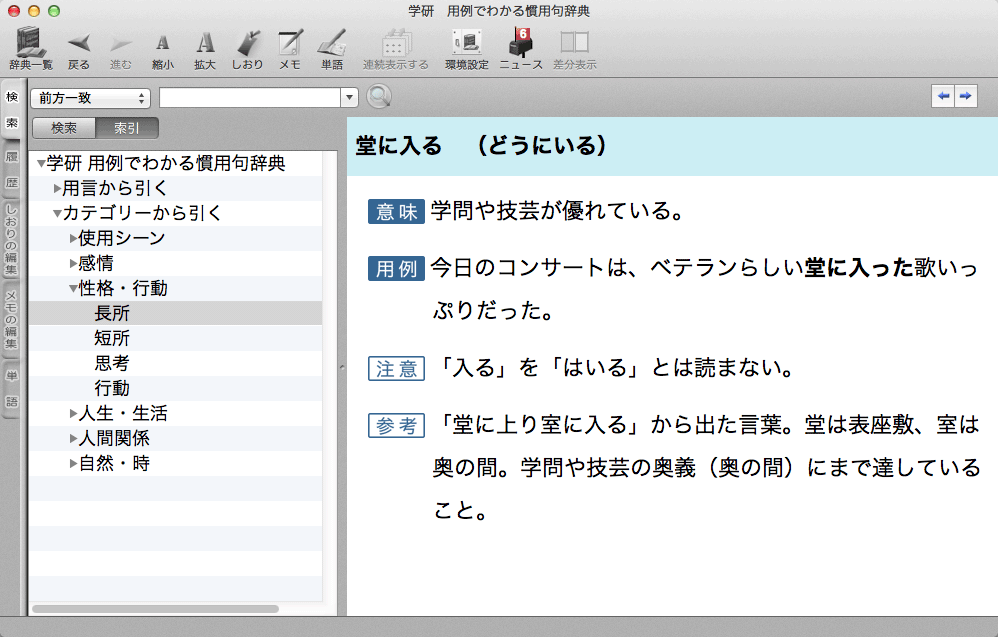This screenshot has width=998, height=637.
Task: Toggle 差分表示 diff view
Action: pyautogui.click(x=574, y=48)
